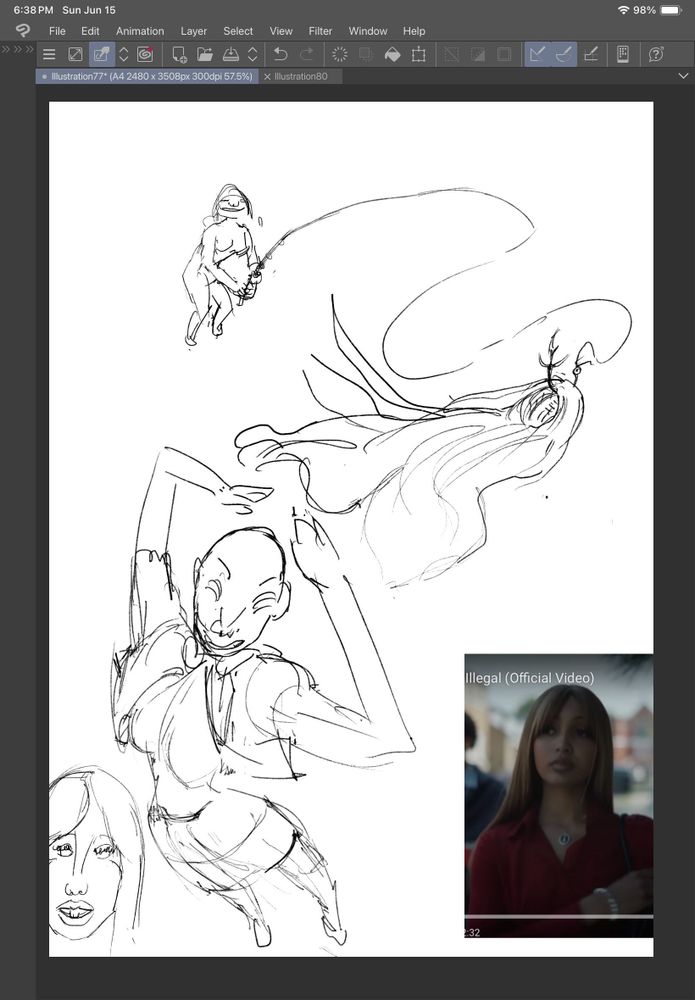This screenshot has width=695, height=1000.
Task: Expand the collapsed left palette arrows
Action: click(x=17, y=49)
